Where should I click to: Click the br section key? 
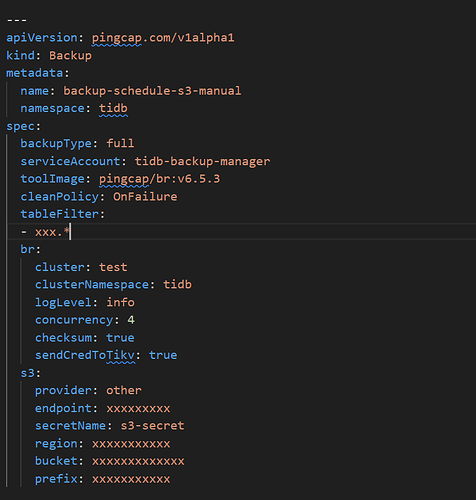coord(27,249)
